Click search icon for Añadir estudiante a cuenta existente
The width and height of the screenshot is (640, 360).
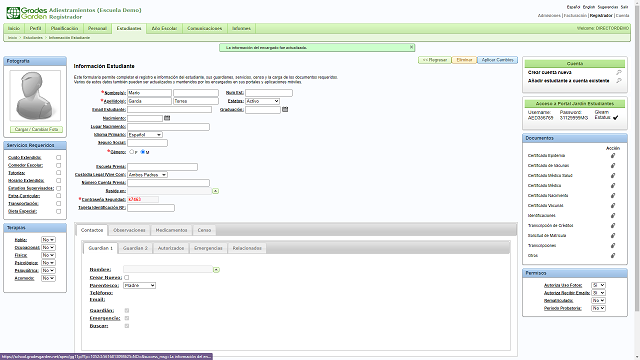pos(619,81)
